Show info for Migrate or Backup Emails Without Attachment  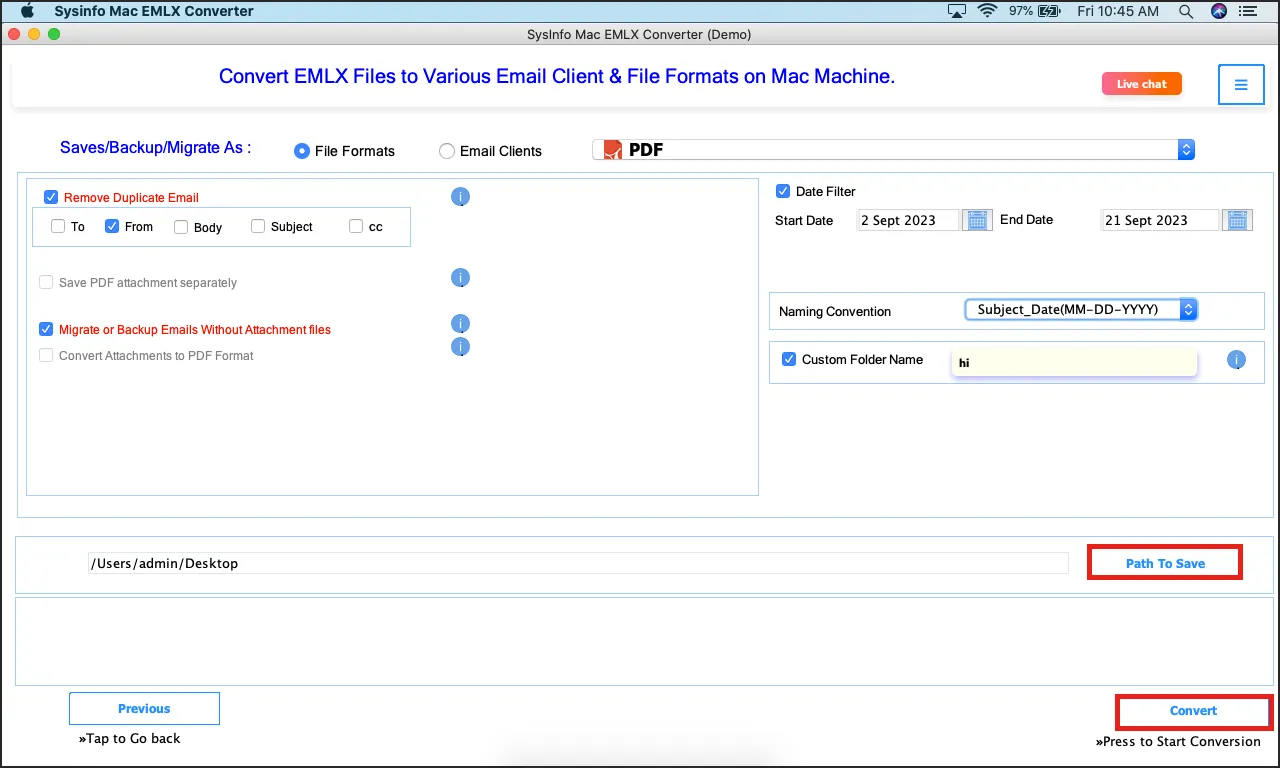pos(460,324)
